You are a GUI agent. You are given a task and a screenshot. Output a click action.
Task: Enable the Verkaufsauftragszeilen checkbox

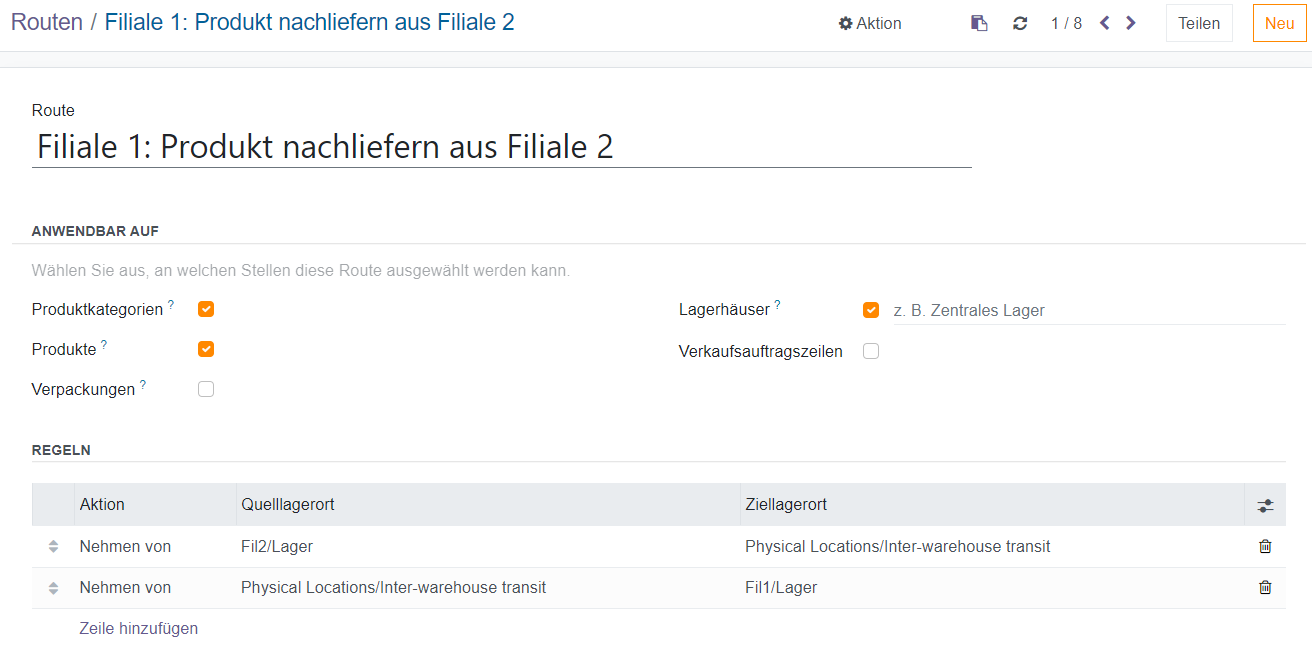[871, 351]
